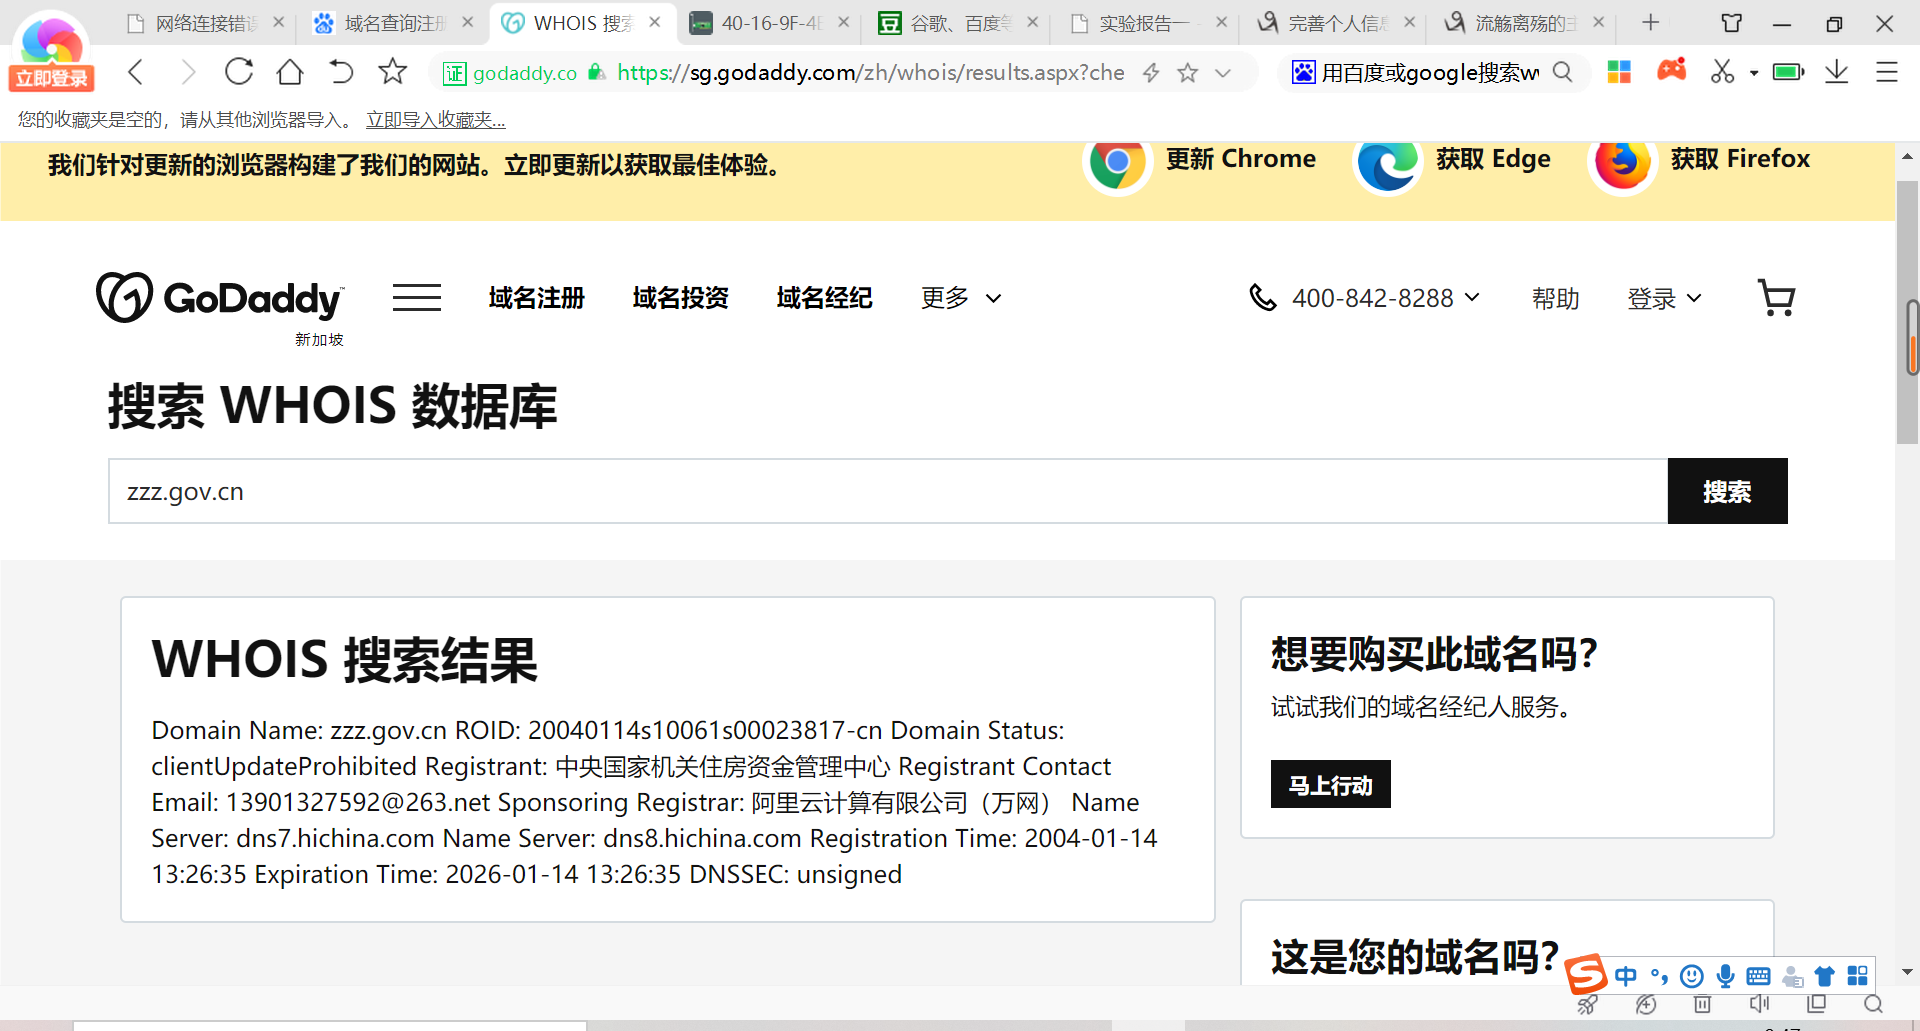Toggle Sogou Chinese/English mode (中)
1920x1031 pixels.
click(1626, 976)
